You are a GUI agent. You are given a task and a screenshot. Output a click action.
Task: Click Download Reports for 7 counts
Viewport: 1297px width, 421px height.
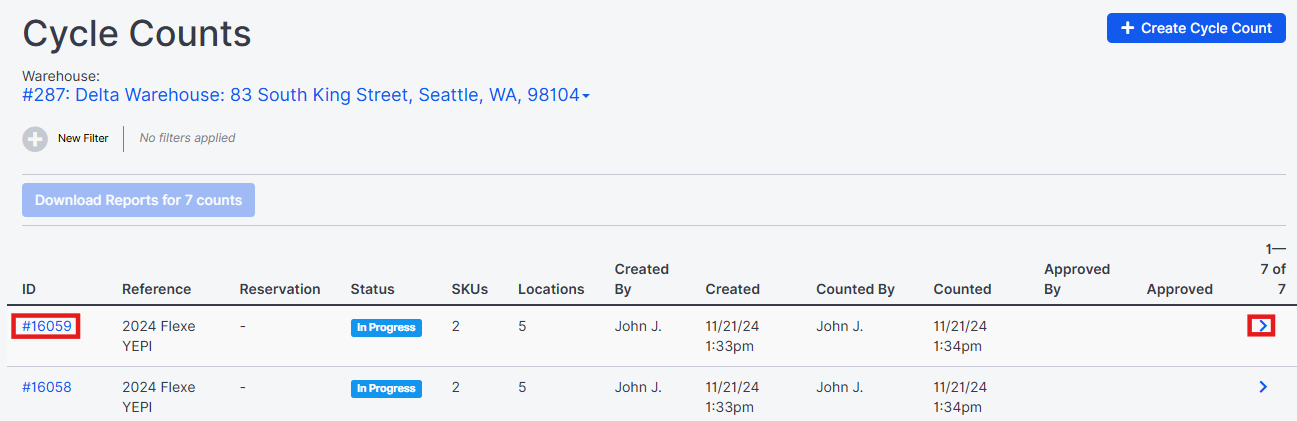tap(139, 200)
